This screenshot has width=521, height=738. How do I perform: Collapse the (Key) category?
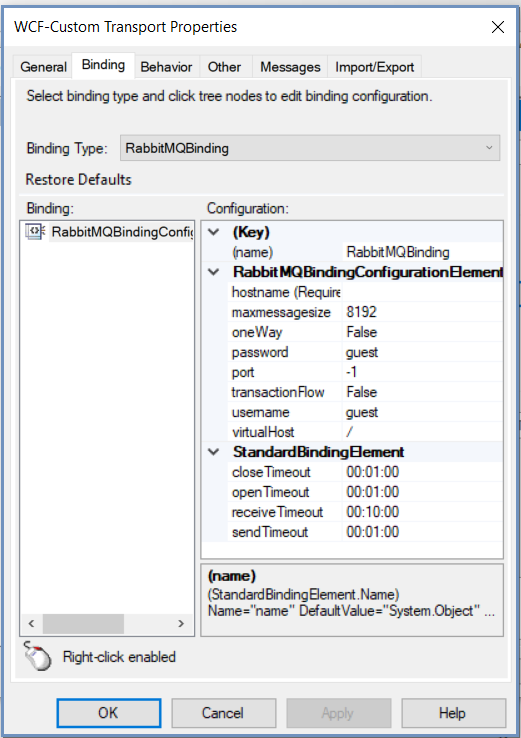pos(214,232)
